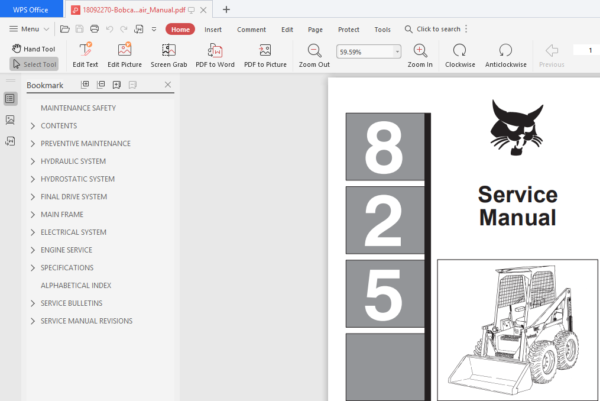
Task: Click the PDF to Word converter
Action: tap(215, 55)
